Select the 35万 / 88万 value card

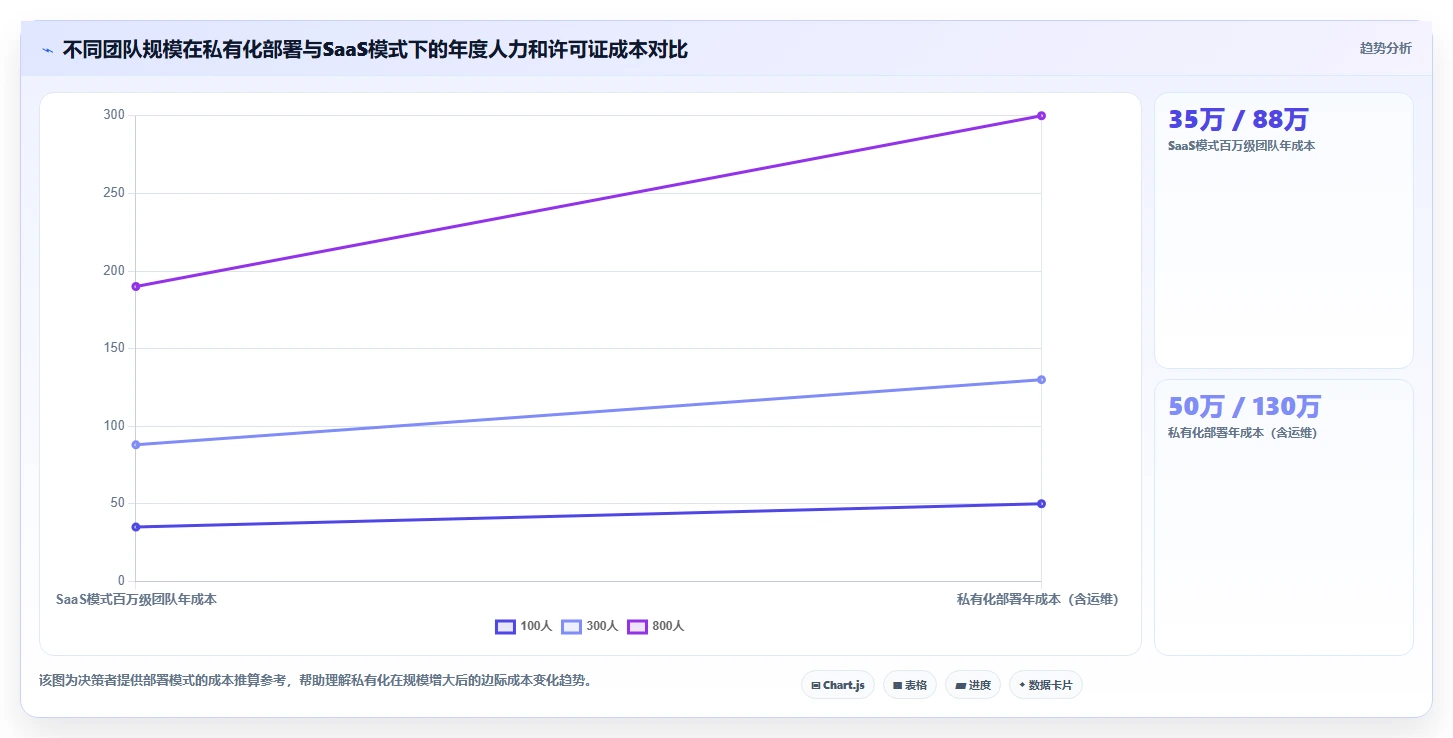point(1283,230)
